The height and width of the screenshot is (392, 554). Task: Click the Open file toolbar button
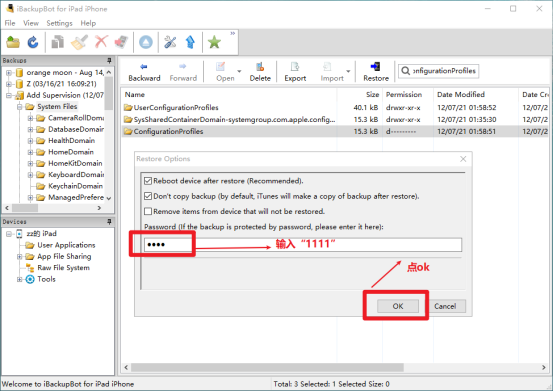coord(225,72)
